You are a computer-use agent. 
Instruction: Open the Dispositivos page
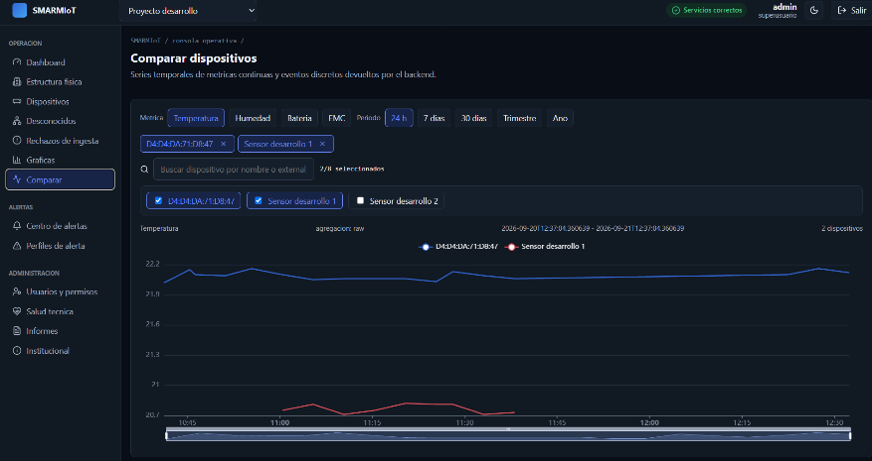pyautogui.click(x=60, y=101)
